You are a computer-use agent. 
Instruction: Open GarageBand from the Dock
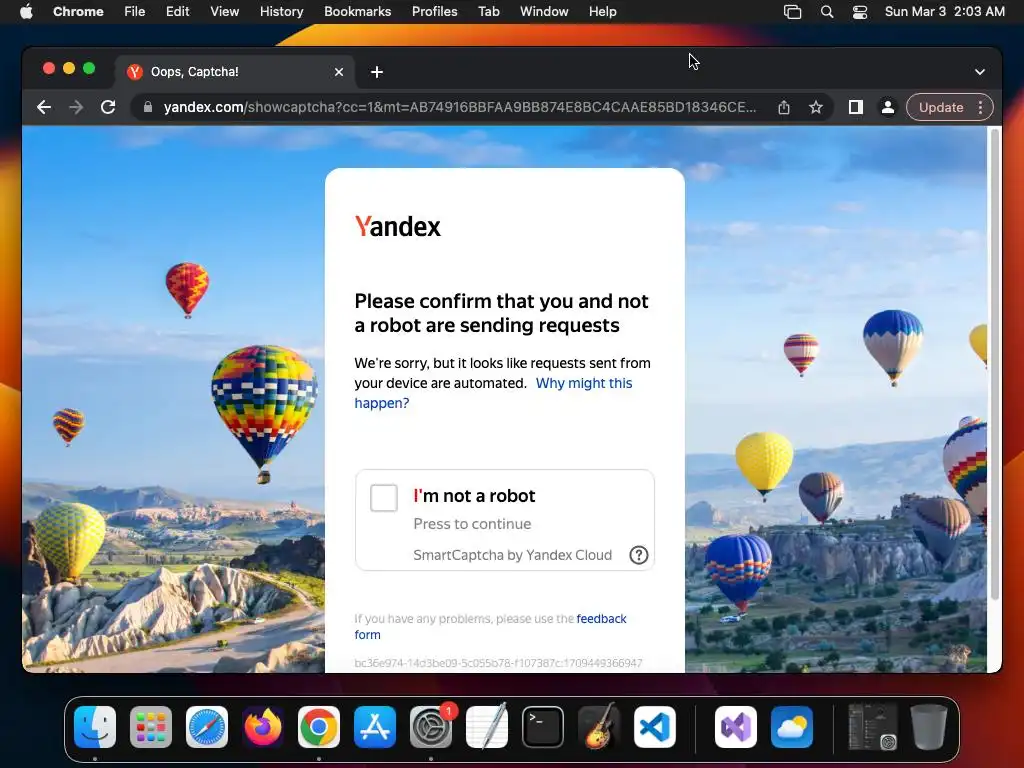pos(599,727)
